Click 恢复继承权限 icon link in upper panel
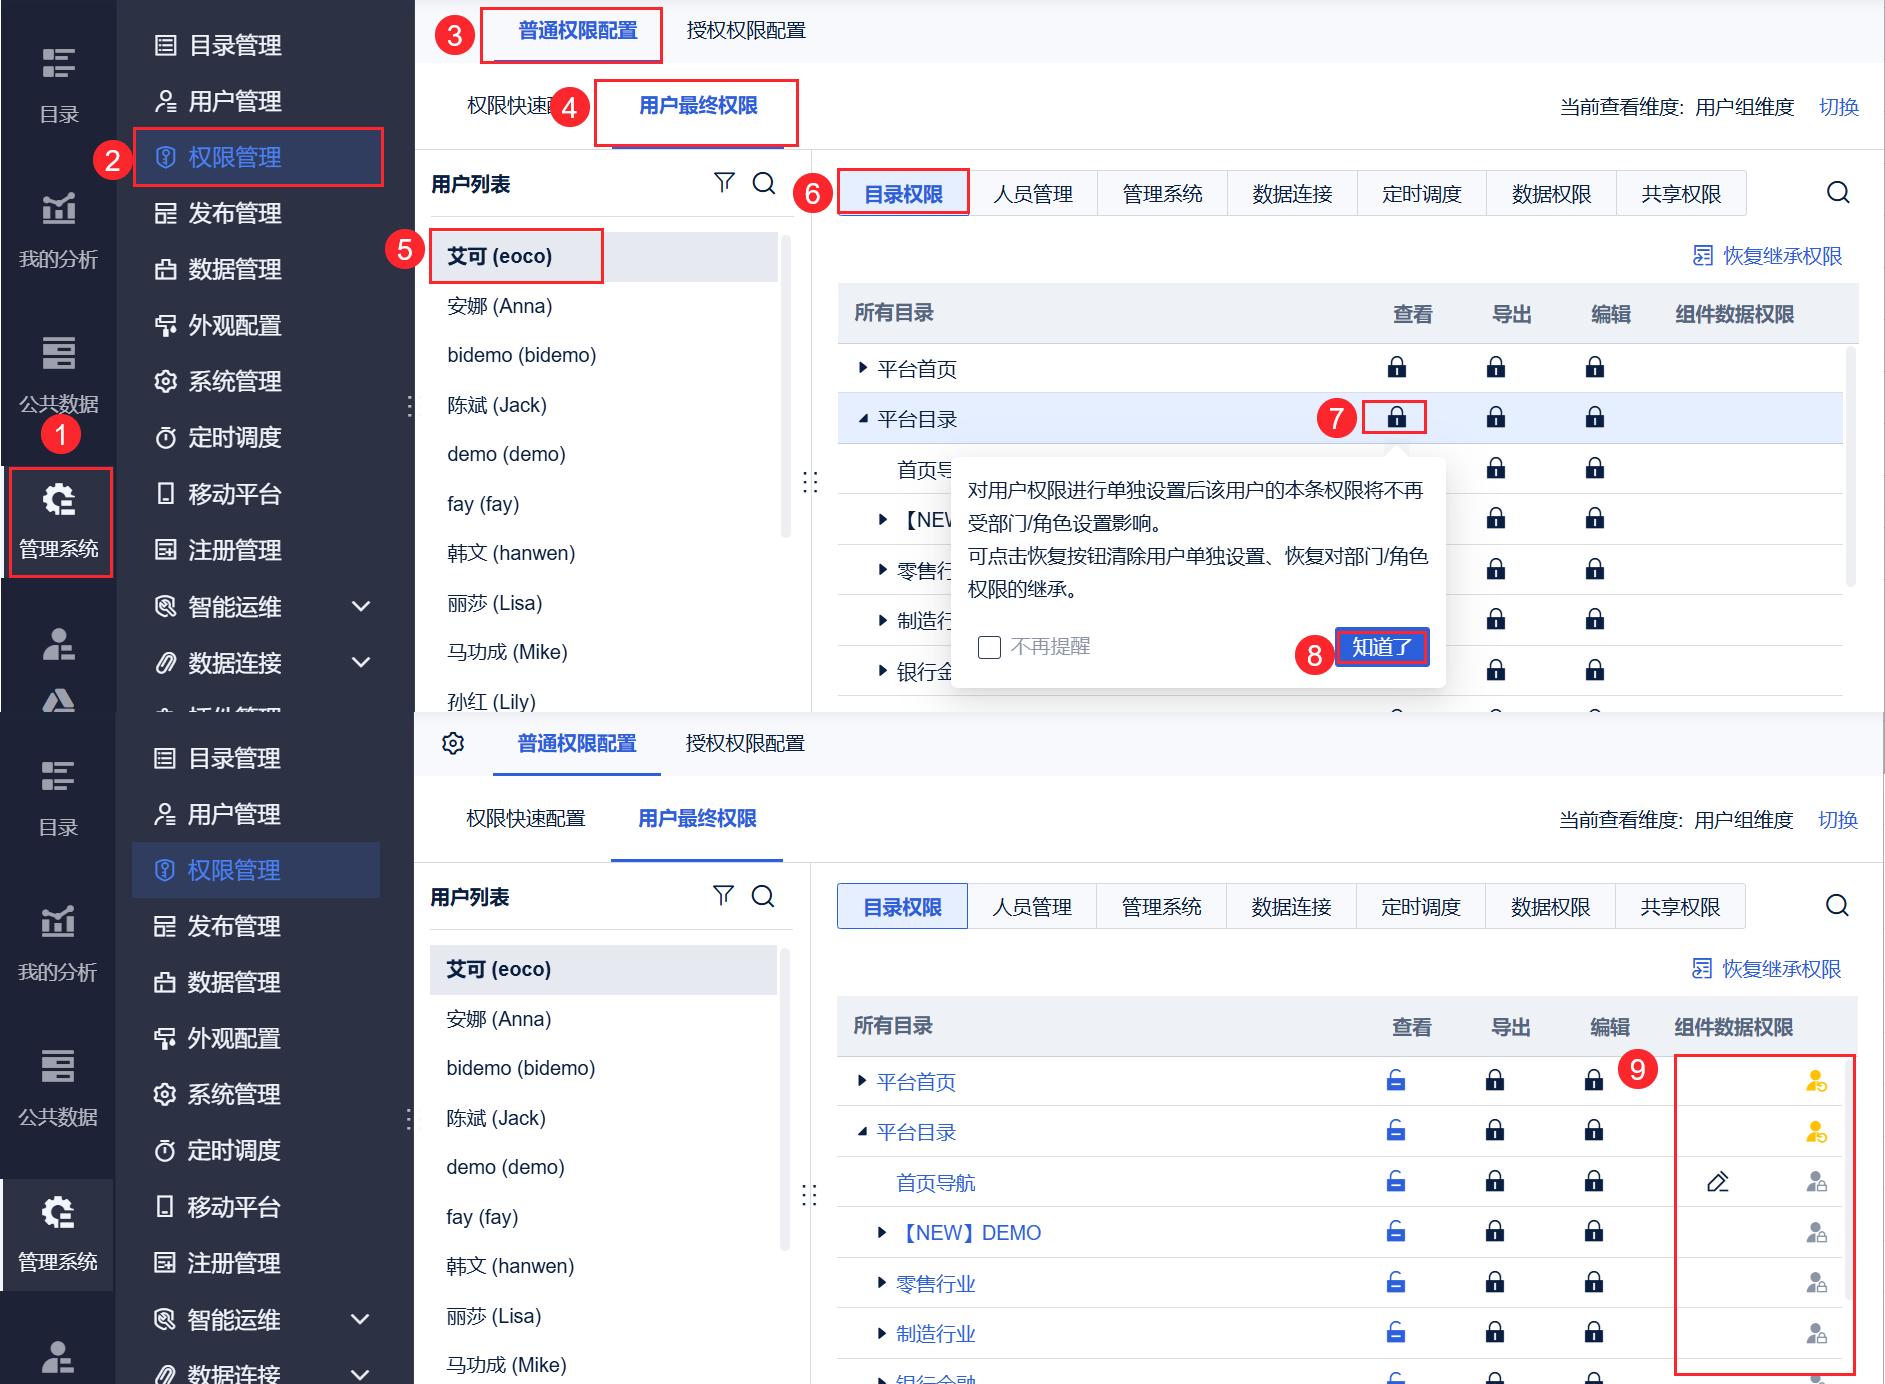The width and height of the screenshot is (1885, 1384). pos(1702,256)
